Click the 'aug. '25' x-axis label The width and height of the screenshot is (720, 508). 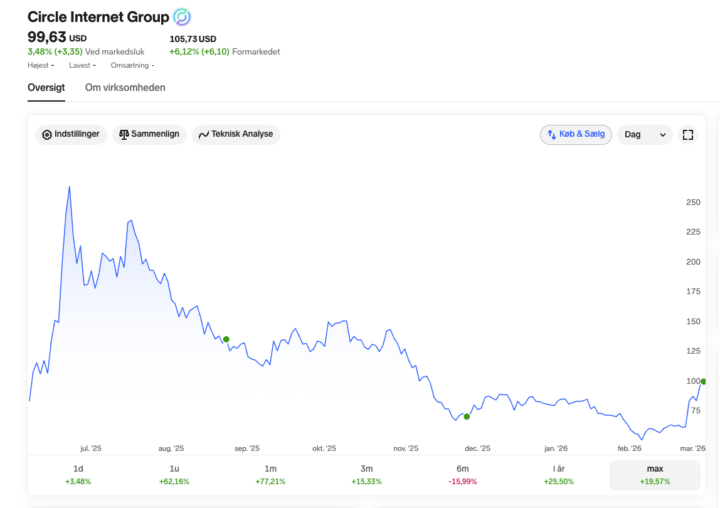click(x=171, y=448)
